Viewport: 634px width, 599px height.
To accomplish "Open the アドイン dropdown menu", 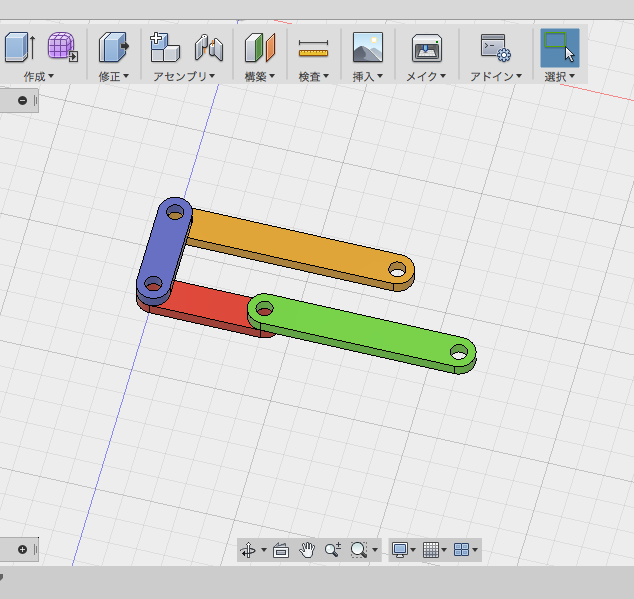I will tap(496, 76).
